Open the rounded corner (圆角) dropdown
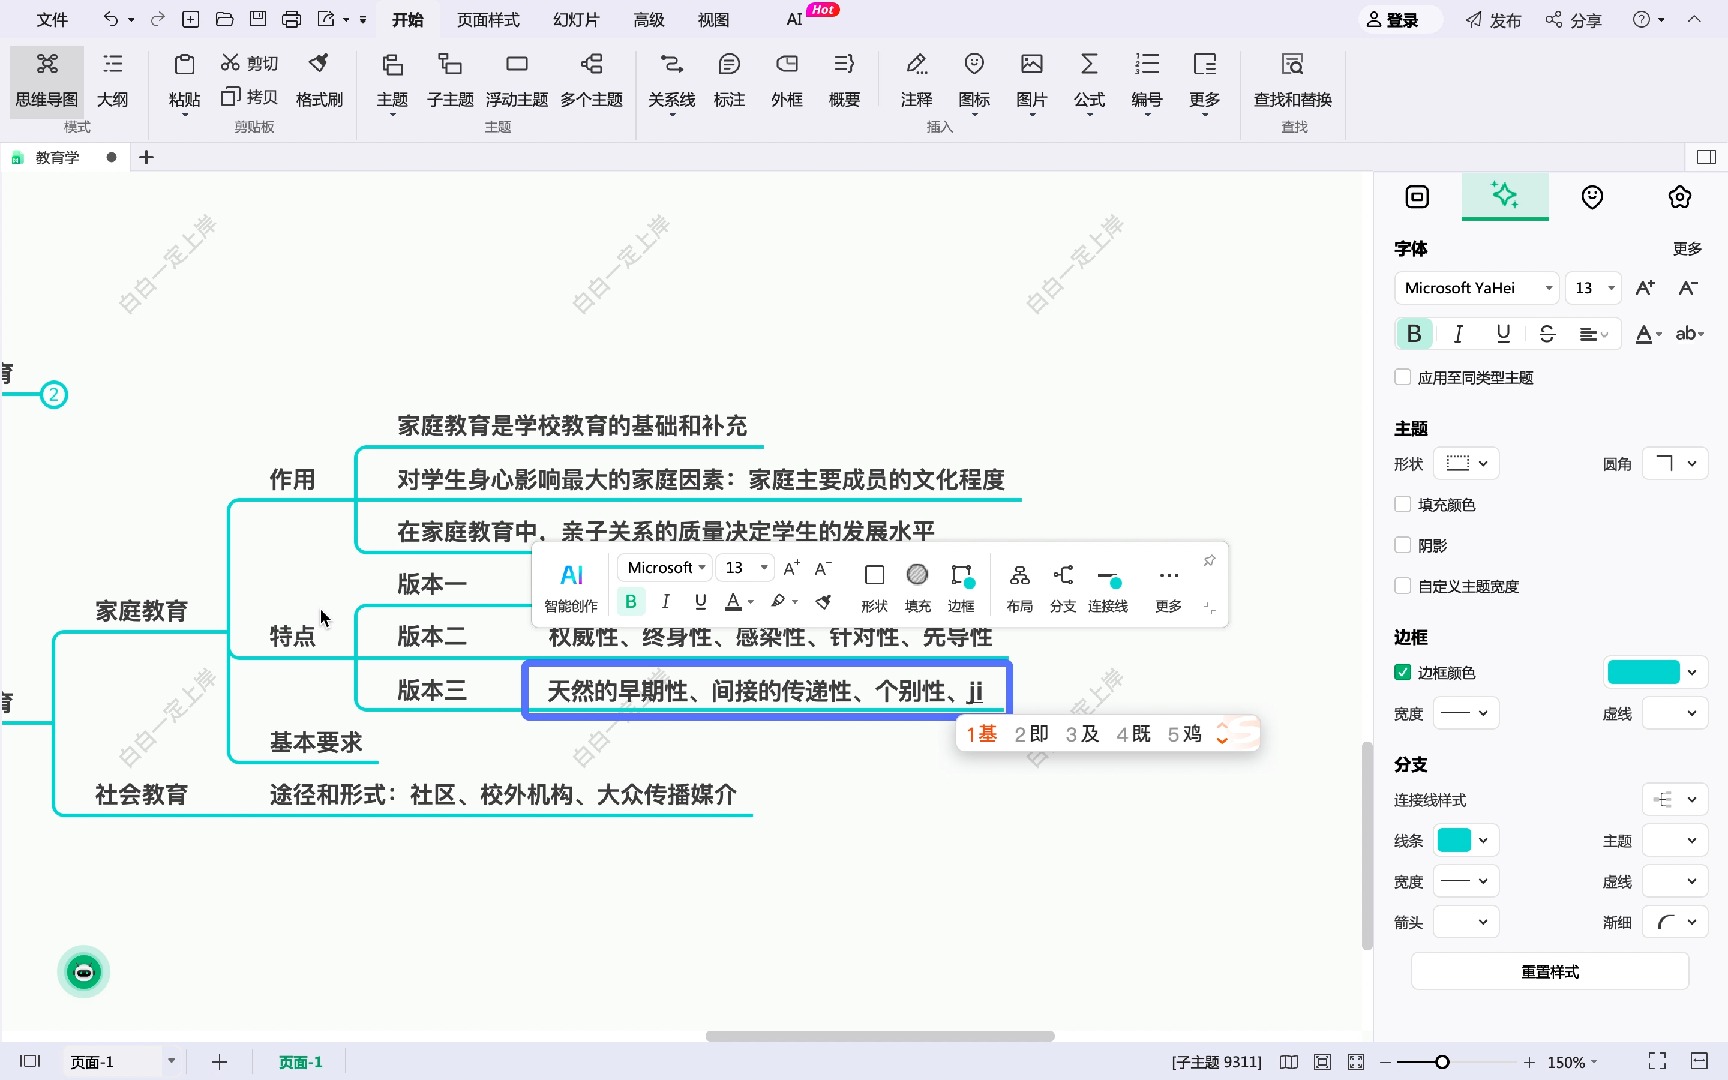The width and height of the screenshot is (1728, 1080). 1675,463
